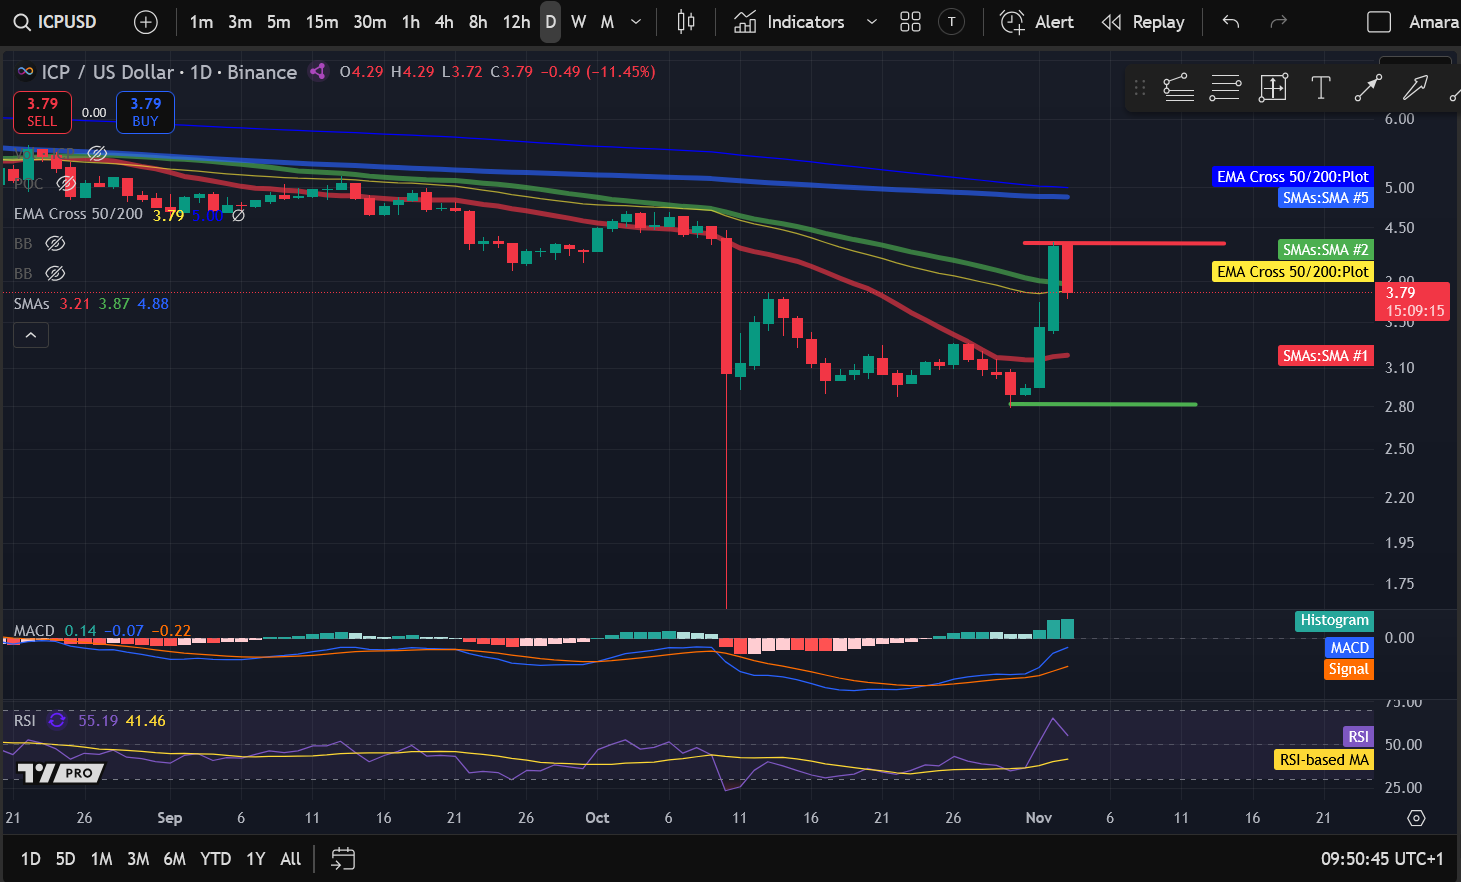
Task: Switch to the 15m timeframe
Action: (x=322, y=22)
